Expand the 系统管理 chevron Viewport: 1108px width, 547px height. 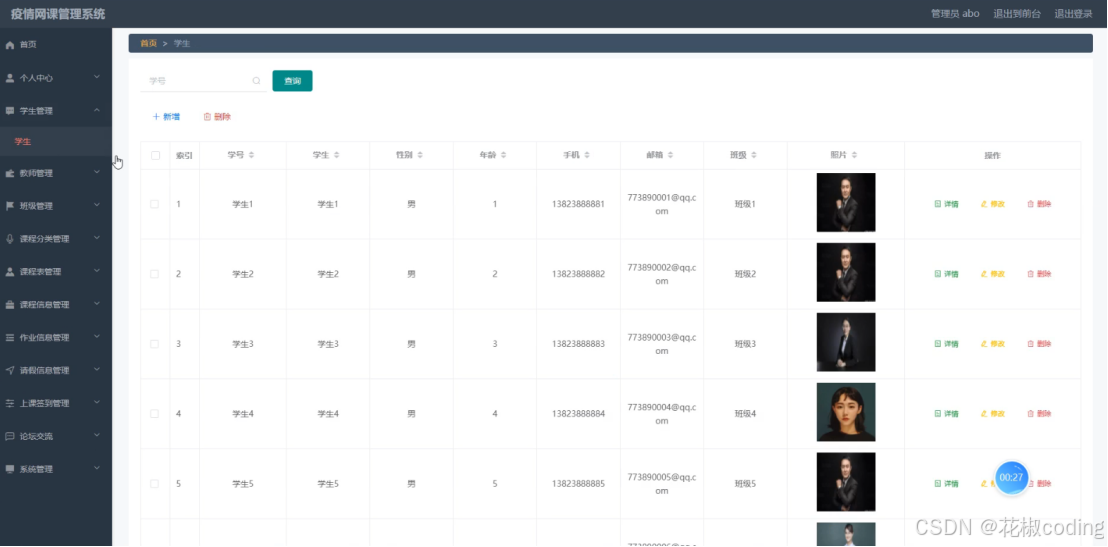tap(97, 468)
